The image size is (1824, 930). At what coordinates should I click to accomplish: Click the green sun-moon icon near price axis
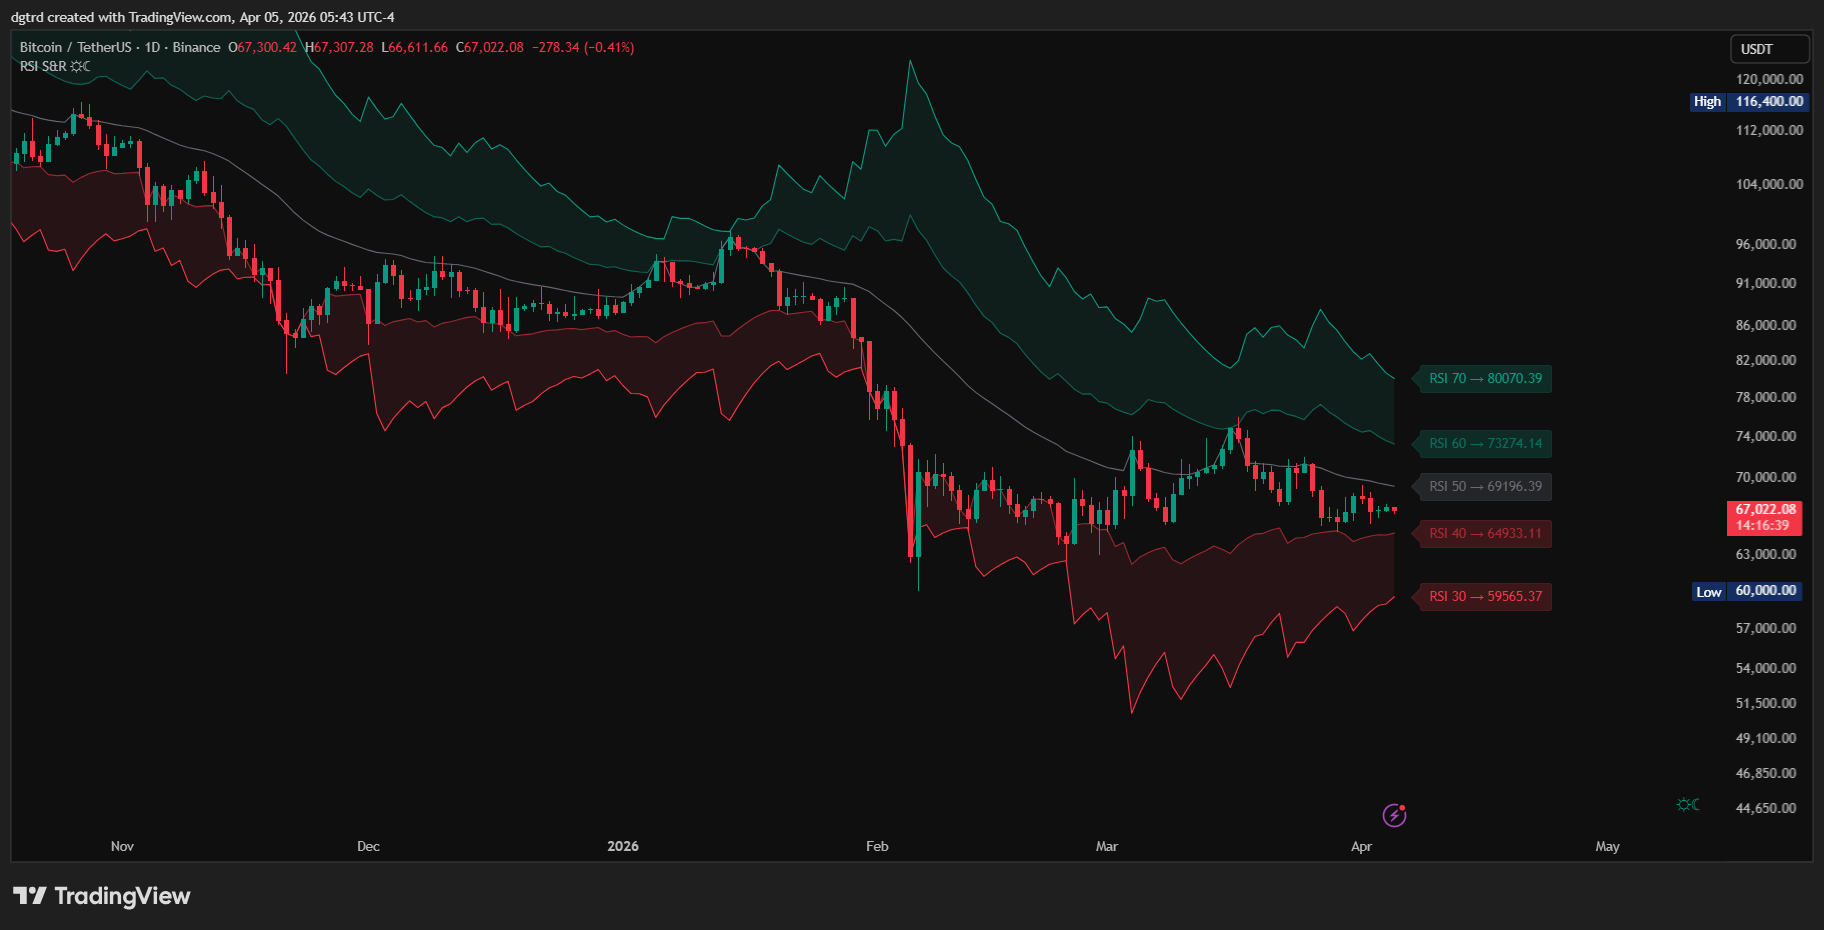click(1688, 804)
